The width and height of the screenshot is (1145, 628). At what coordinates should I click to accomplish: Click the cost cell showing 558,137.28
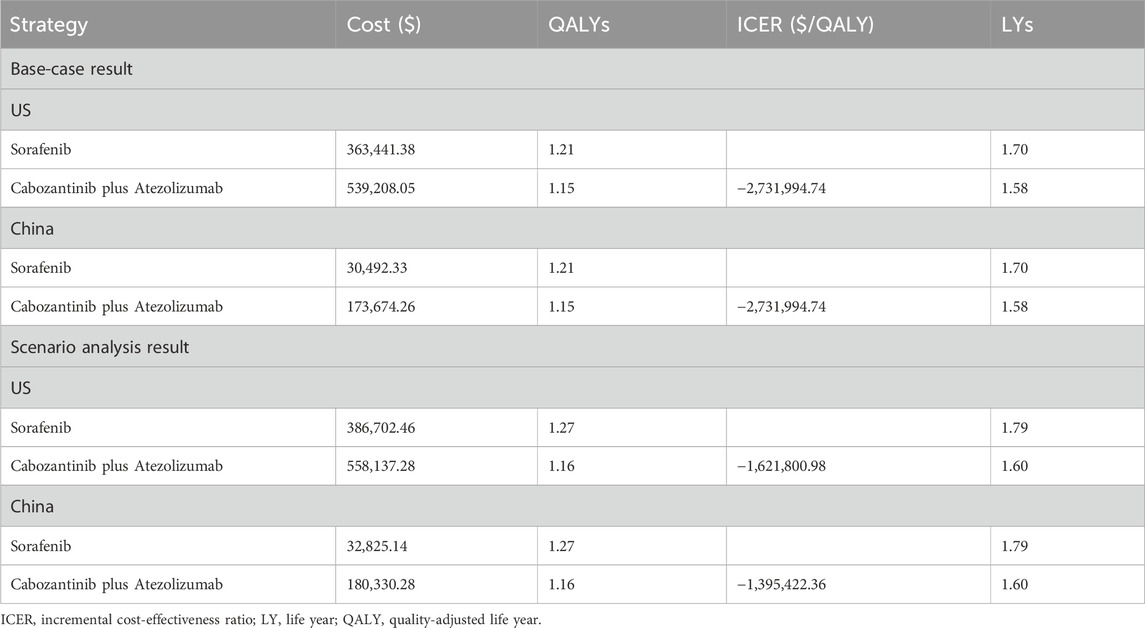tap(395, 466)
